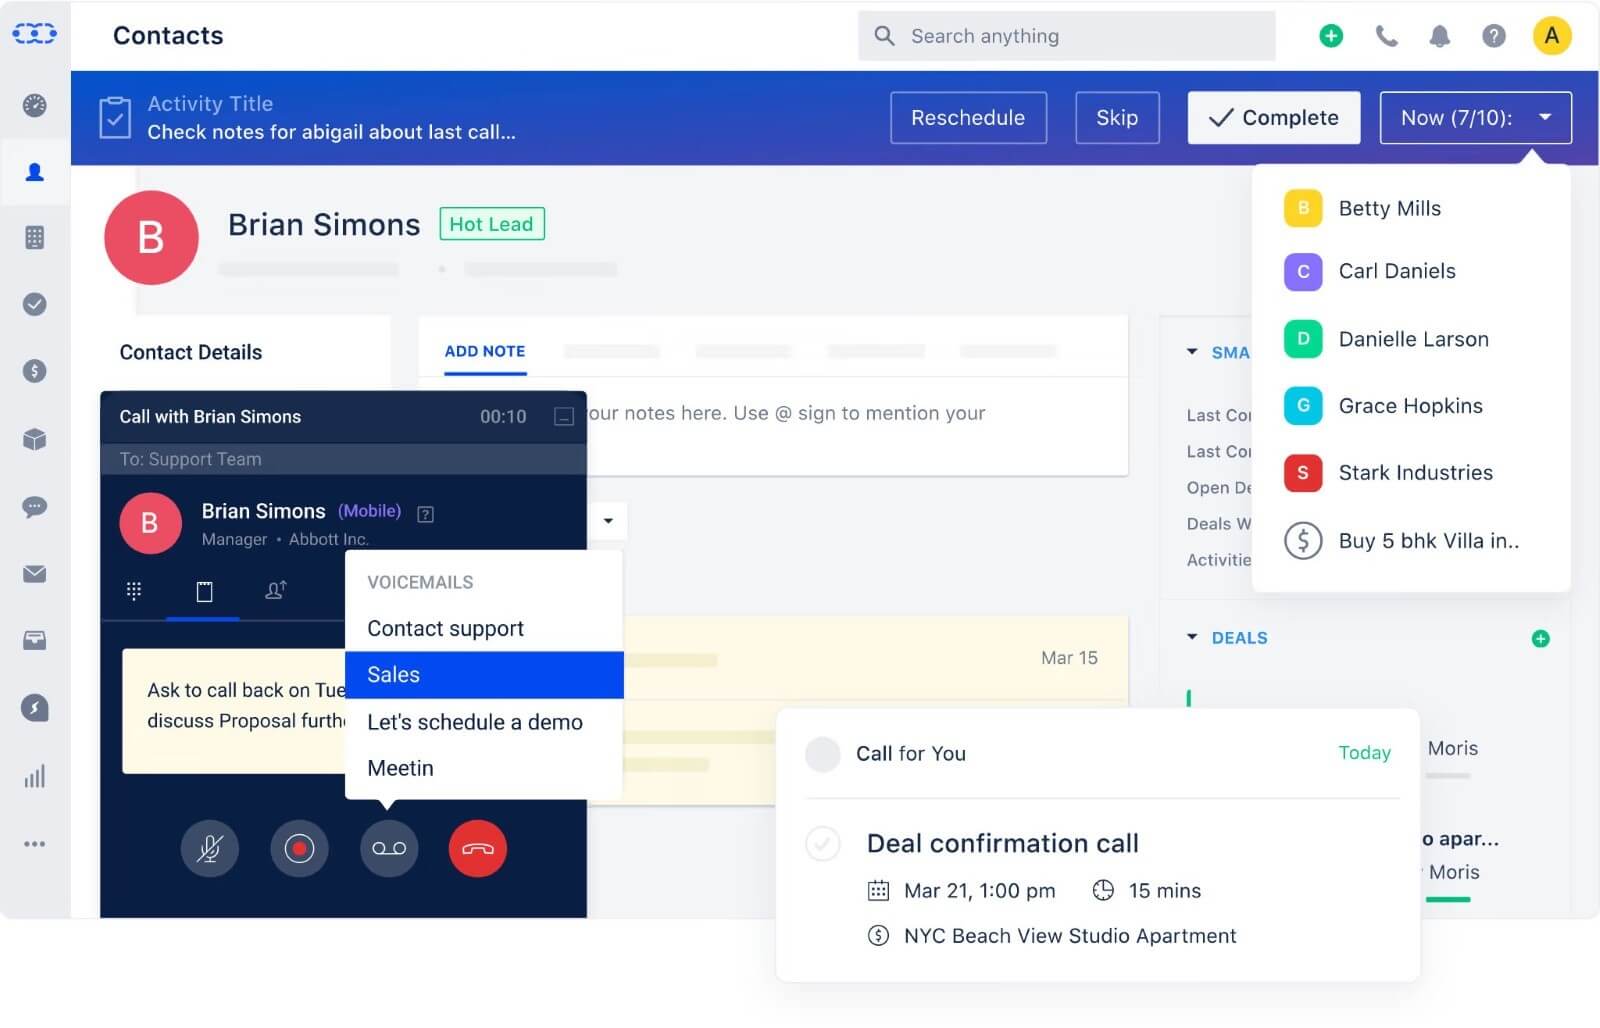Viewport: 1600px width, 1028px height.
Task: Click the Reschedule button
Action: pyautogui.click(x=968, y=118)
